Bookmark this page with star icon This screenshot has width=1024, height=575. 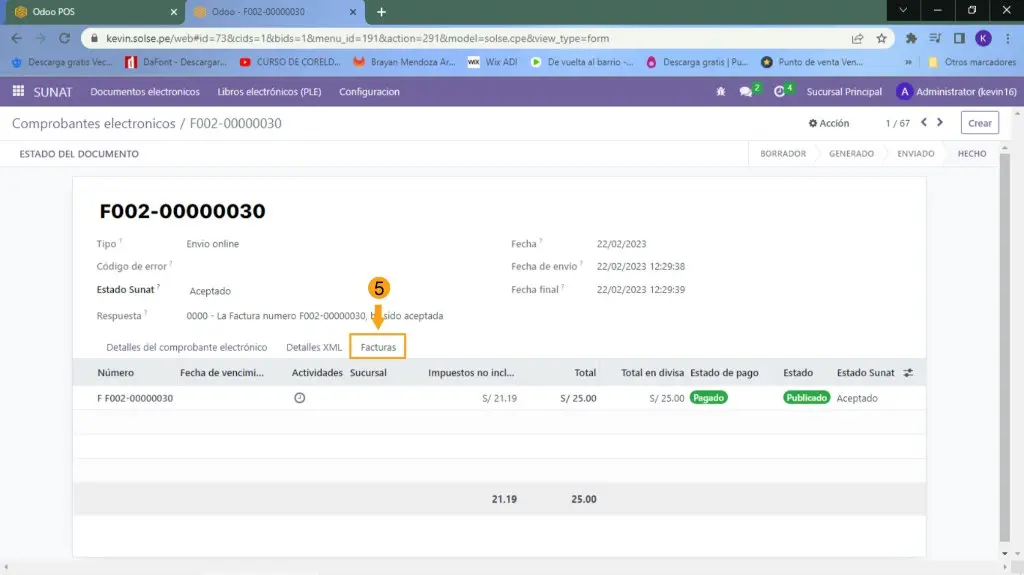tap(881, 38)
